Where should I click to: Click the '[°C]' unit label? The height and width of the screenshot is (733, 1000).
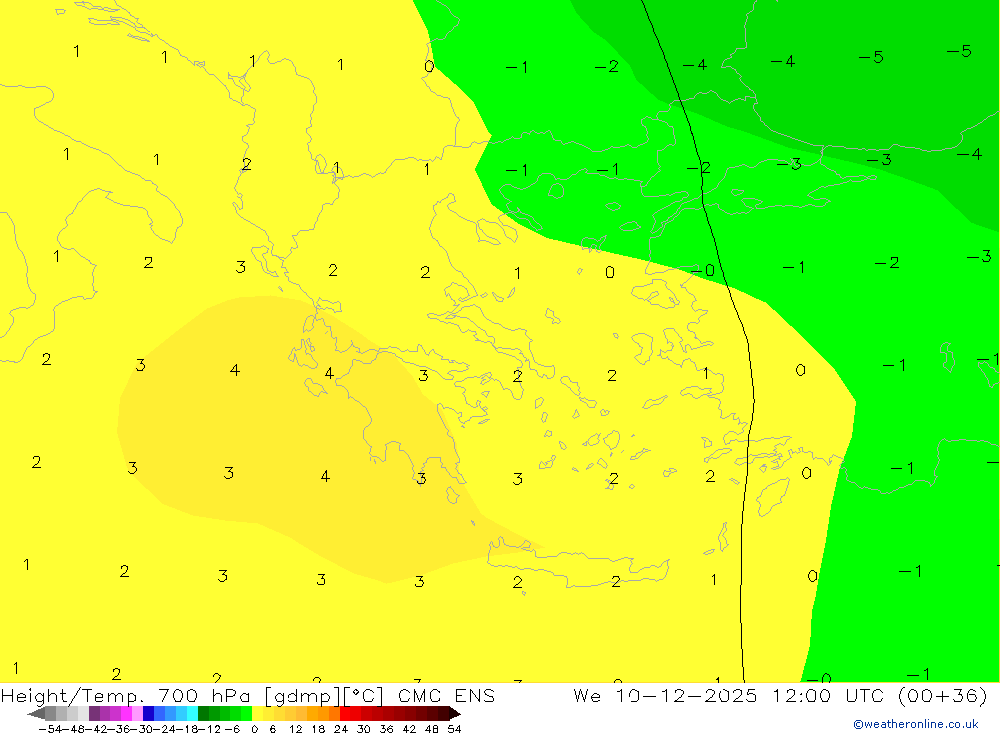click(x=364, y=695)
